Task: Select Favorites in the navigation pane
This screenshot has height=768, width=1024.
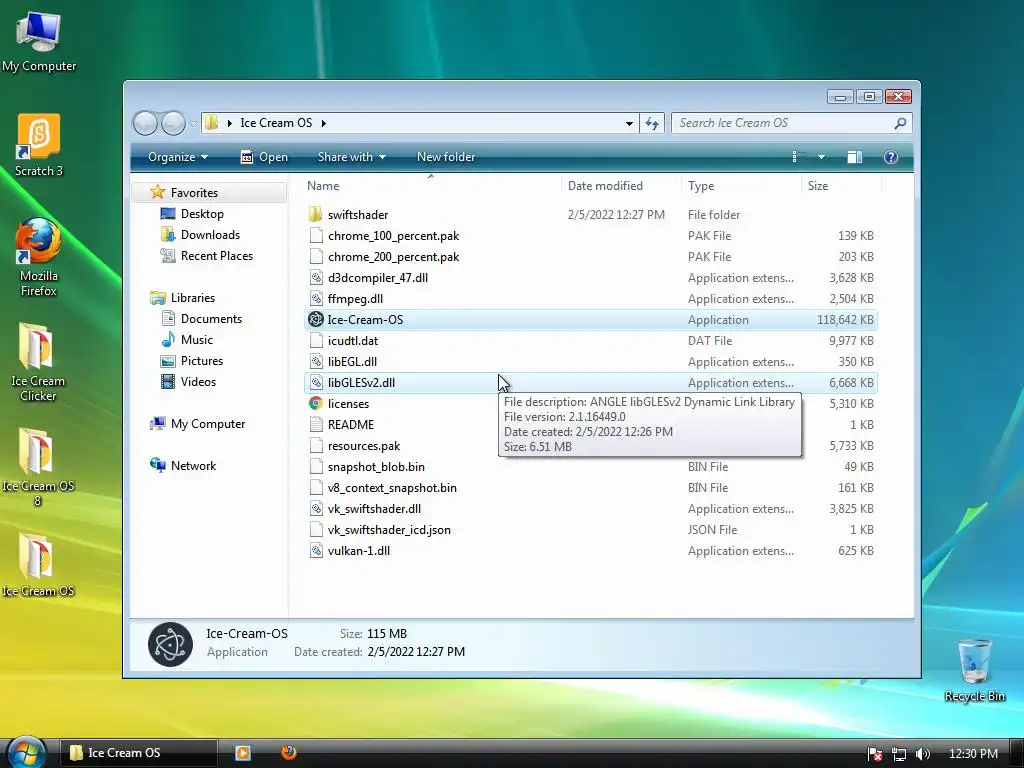Action: (194, 193)
